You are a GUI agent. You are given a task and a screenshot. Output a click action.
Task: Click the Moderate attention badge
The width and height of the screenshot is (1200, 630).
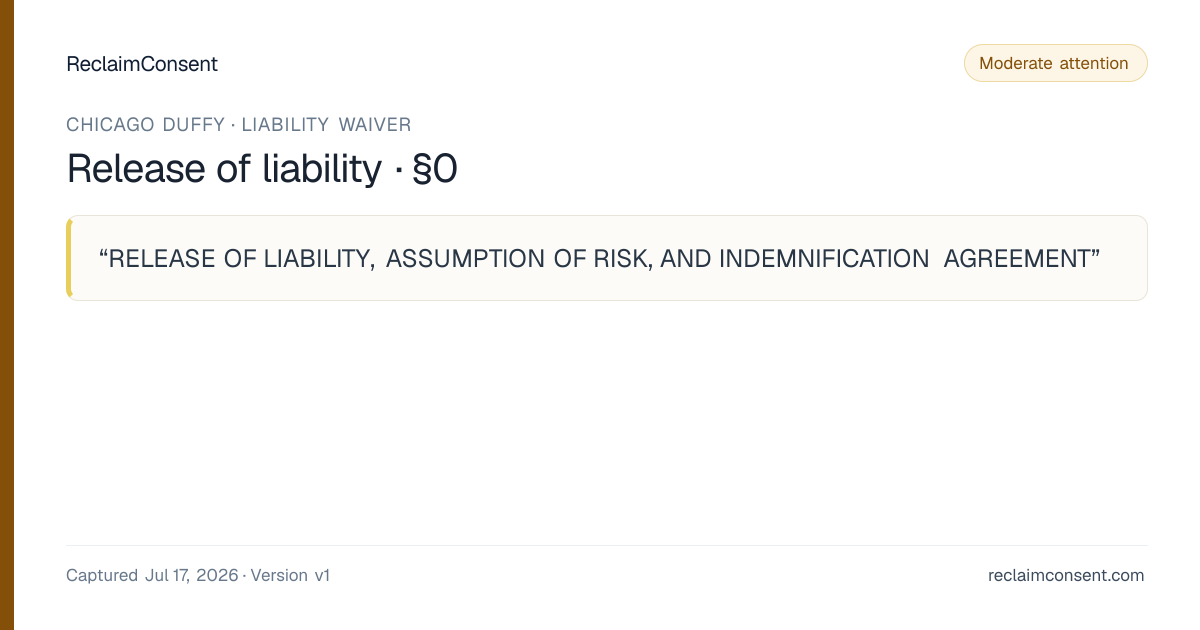[x=1055, y=63]
